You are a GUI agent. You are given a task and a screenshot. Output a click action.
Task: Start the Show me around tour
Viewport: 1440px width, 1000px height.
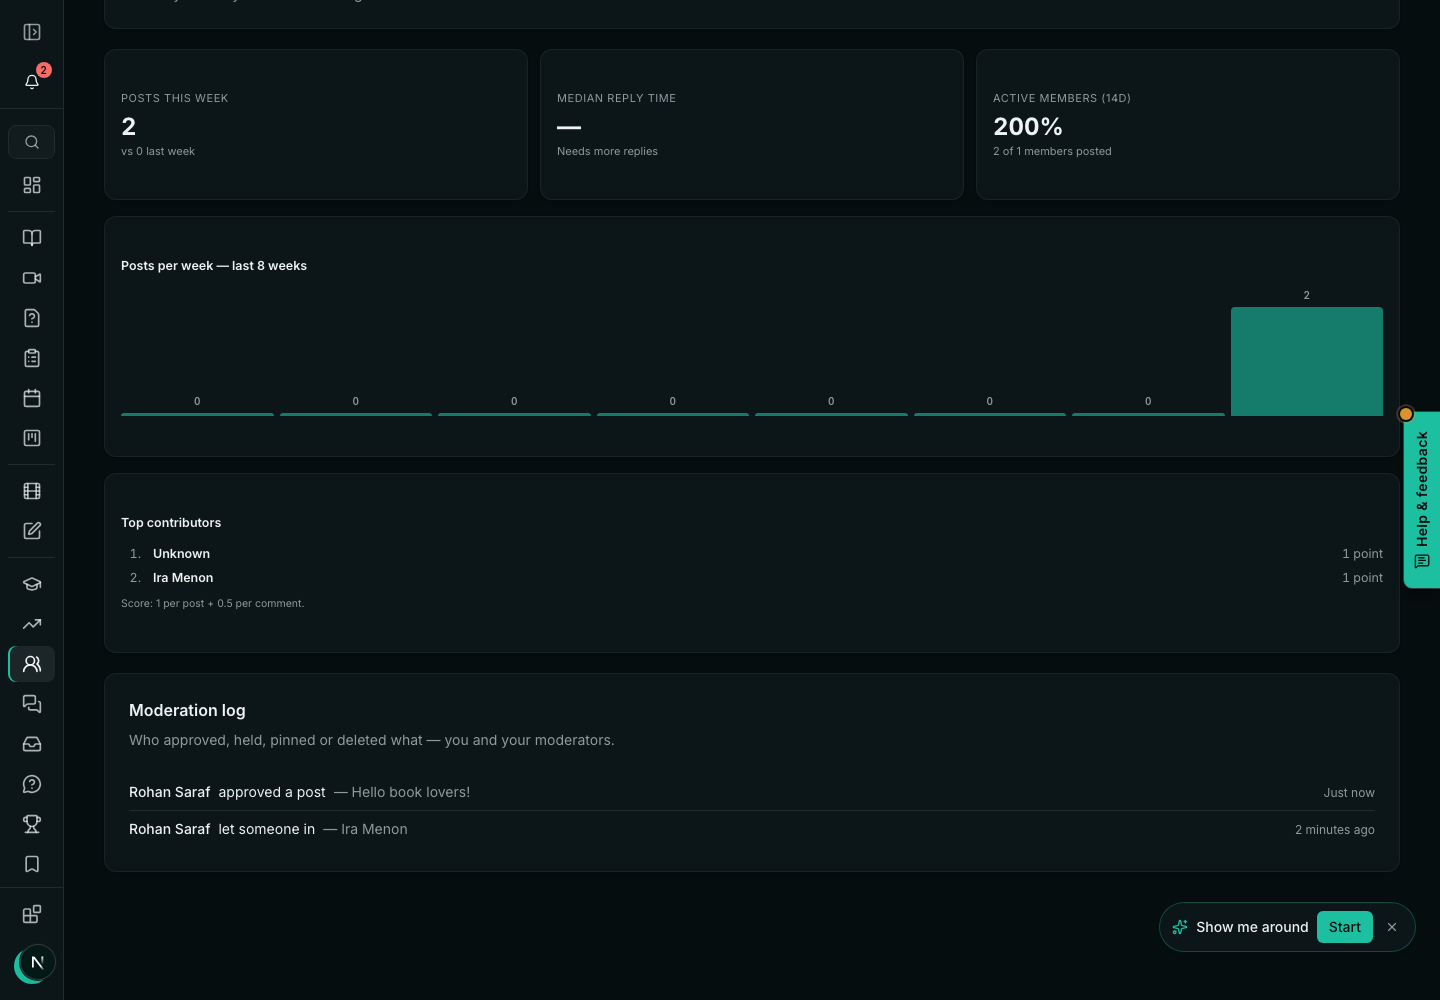1345,927
